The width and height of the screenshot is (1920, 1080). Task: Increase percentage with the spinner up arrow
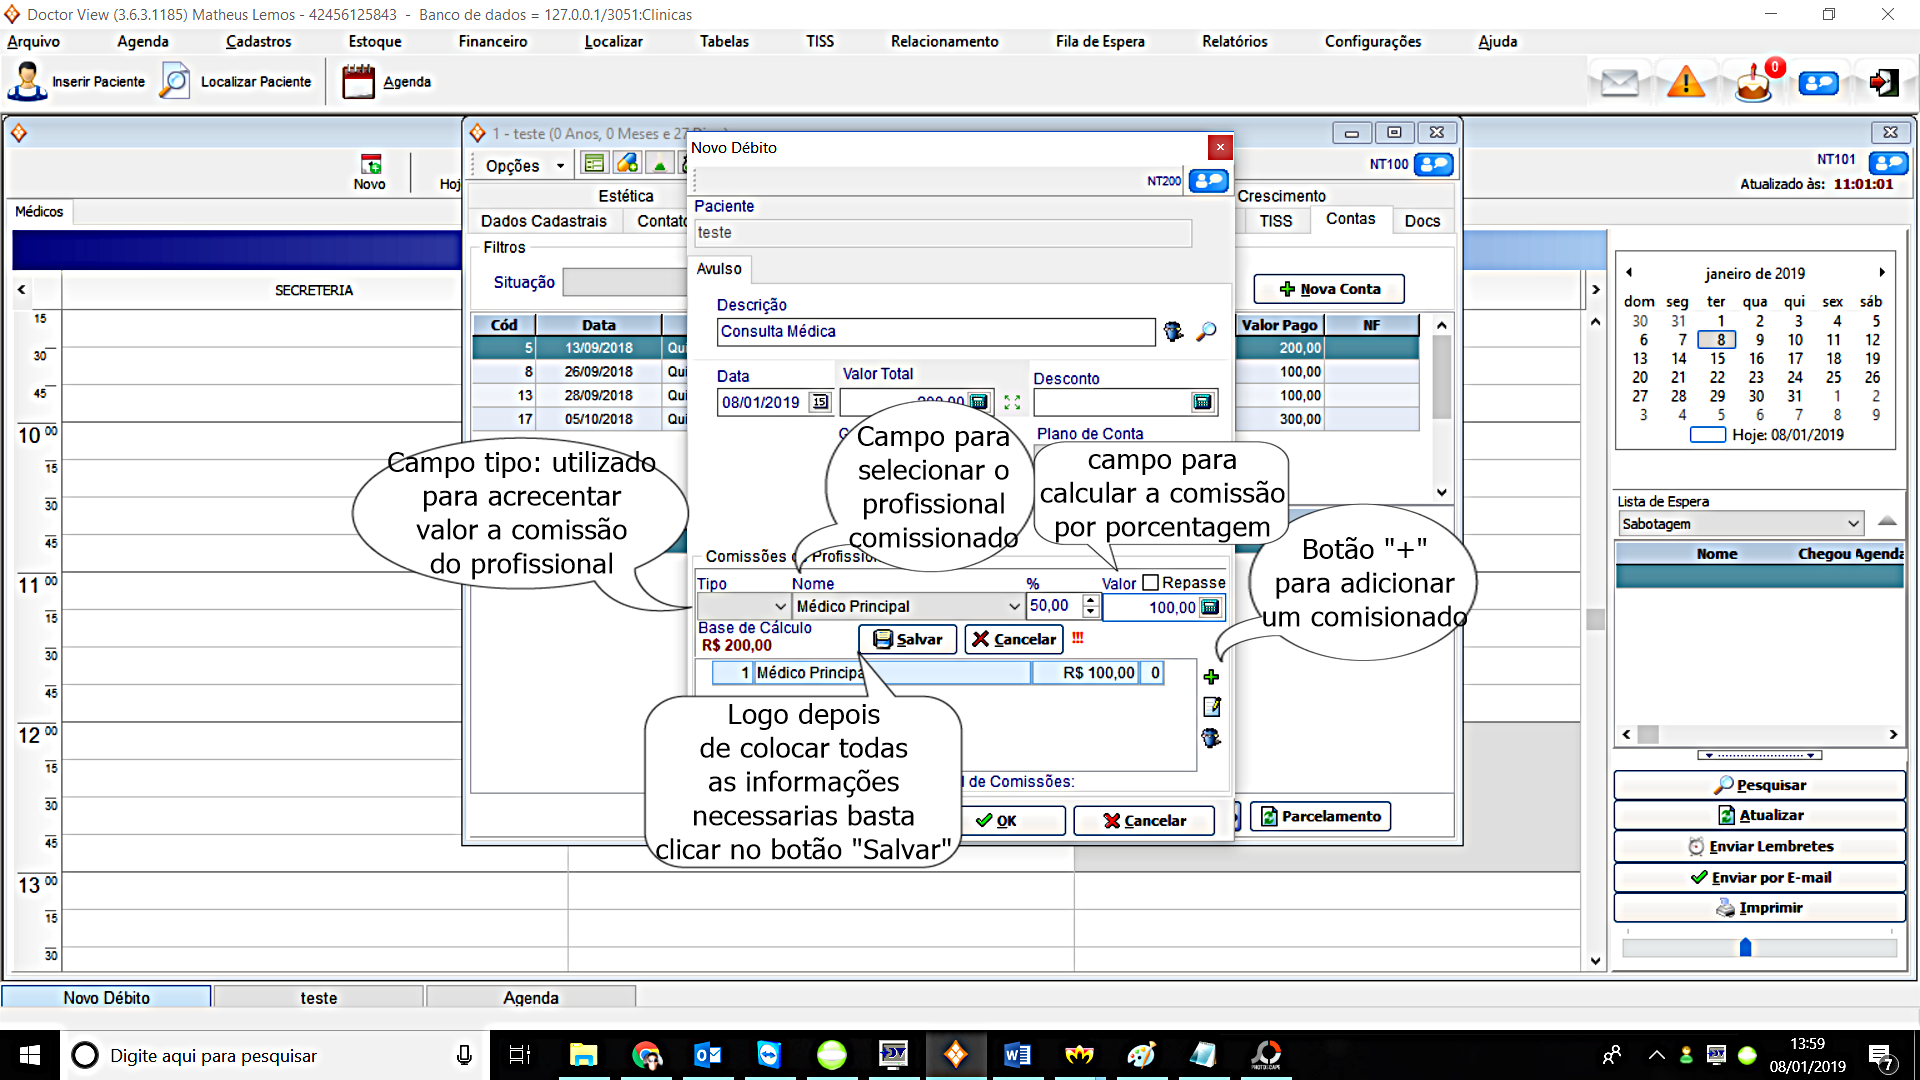1091,600
